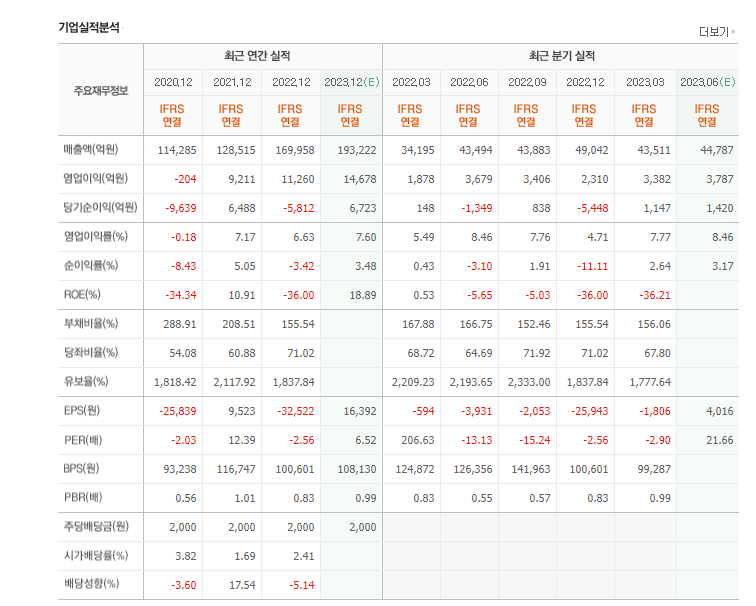Select the 141,963 BPS value
This screenshot has height=606, width=756.
(531, 469)
